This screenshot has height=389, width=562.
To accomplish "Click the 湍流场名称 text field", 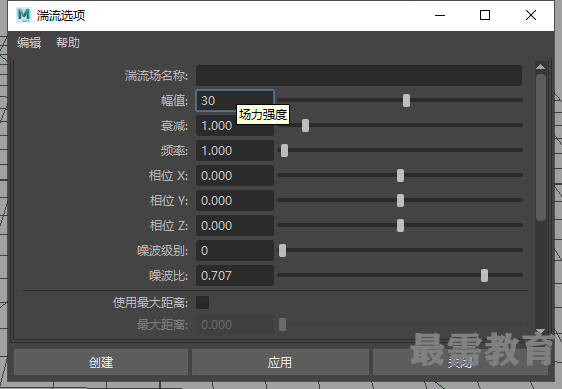I will point(359,75).
